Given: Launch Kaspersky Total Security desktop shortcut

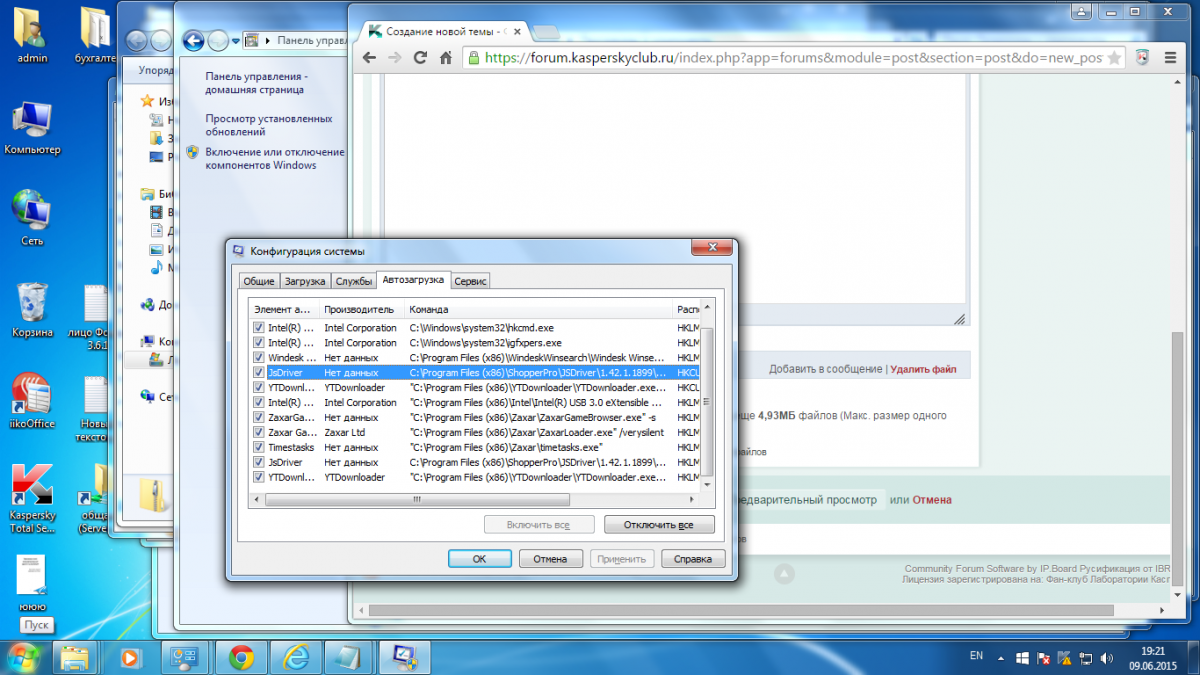Looking at the screenshot, I should coord(32,497).
